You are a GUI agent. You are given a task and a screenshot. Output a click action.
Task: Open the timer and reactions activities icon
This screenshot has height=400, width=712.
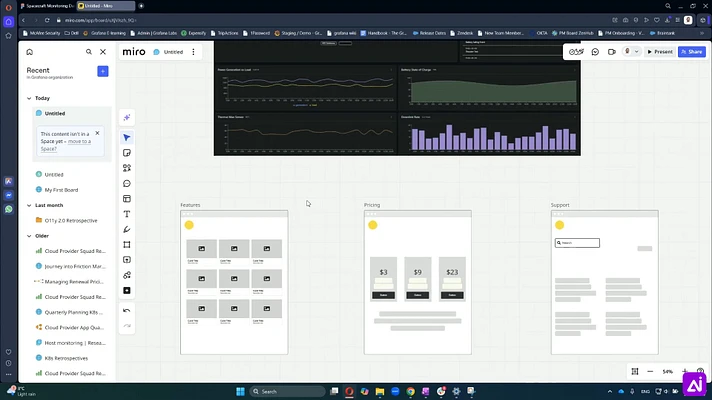[x=576, y=52]
